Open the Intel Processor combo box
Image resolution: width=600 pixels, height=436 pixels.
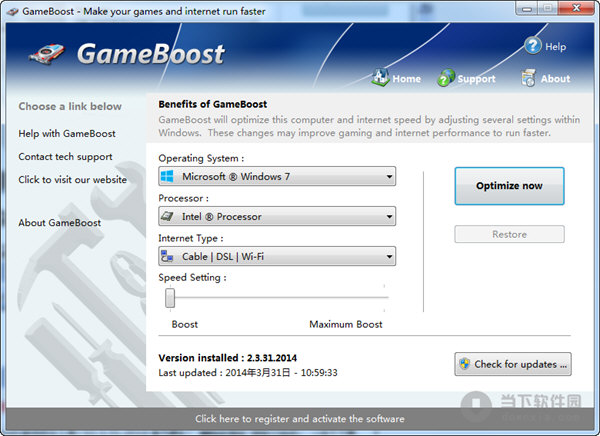[x=277, y=216]
